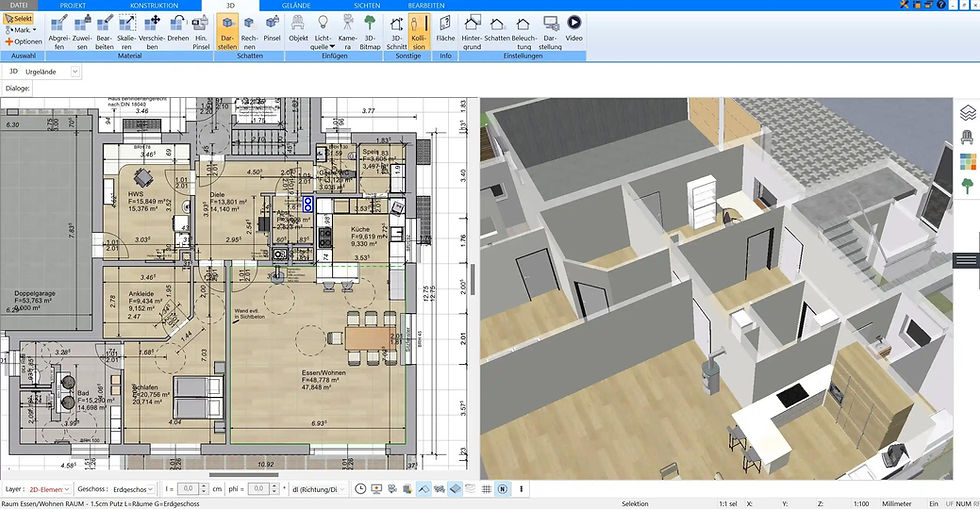Screen dimensions: 980x509
Task: Toggle shadow Darstellen button
Action: click(x=228, y=33)
